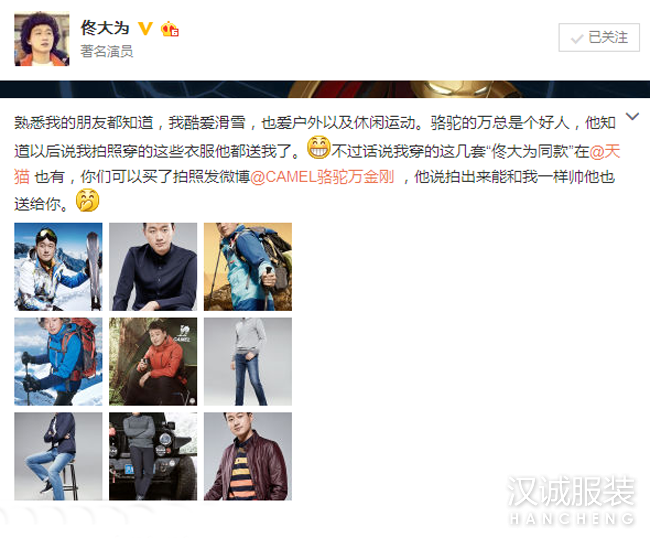
Task: Click the crown membership level icon
Action: (x=170, y=29)
